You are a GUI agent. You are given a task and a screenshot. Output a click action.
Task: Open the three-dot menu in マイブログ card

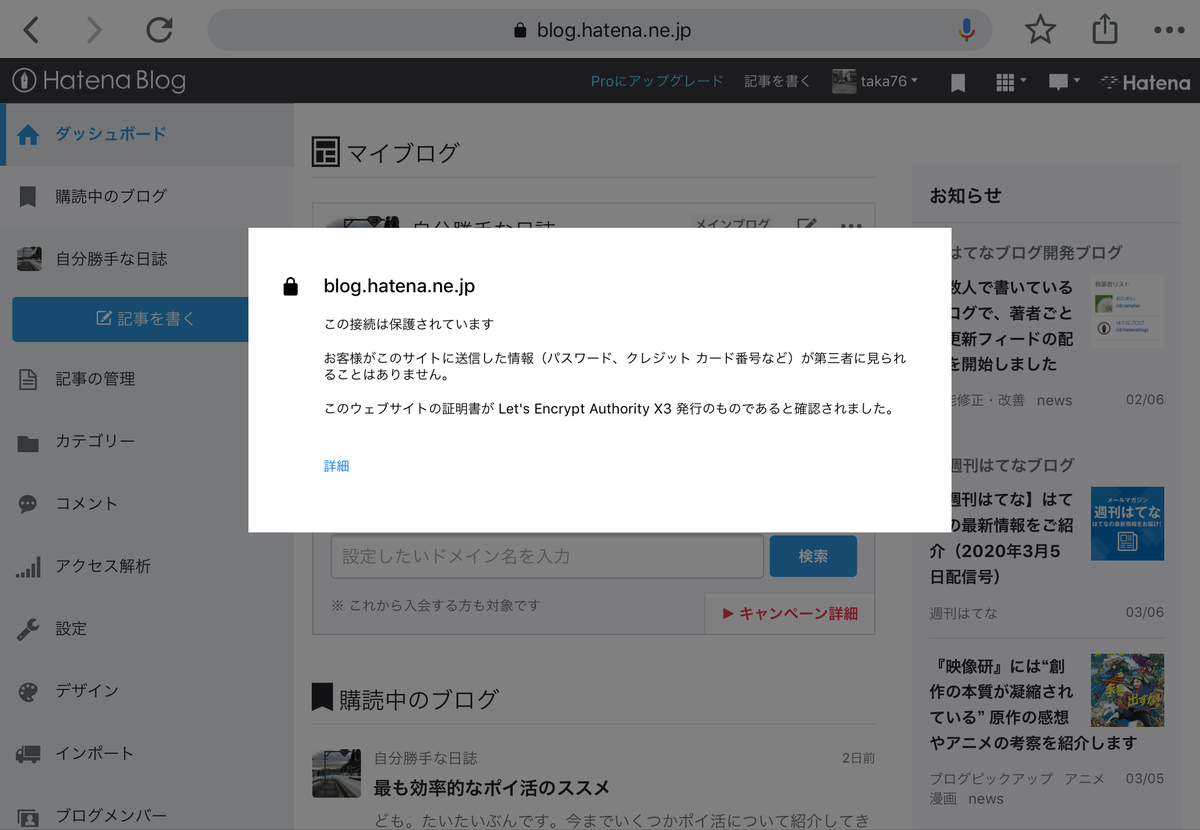[851, 227]
